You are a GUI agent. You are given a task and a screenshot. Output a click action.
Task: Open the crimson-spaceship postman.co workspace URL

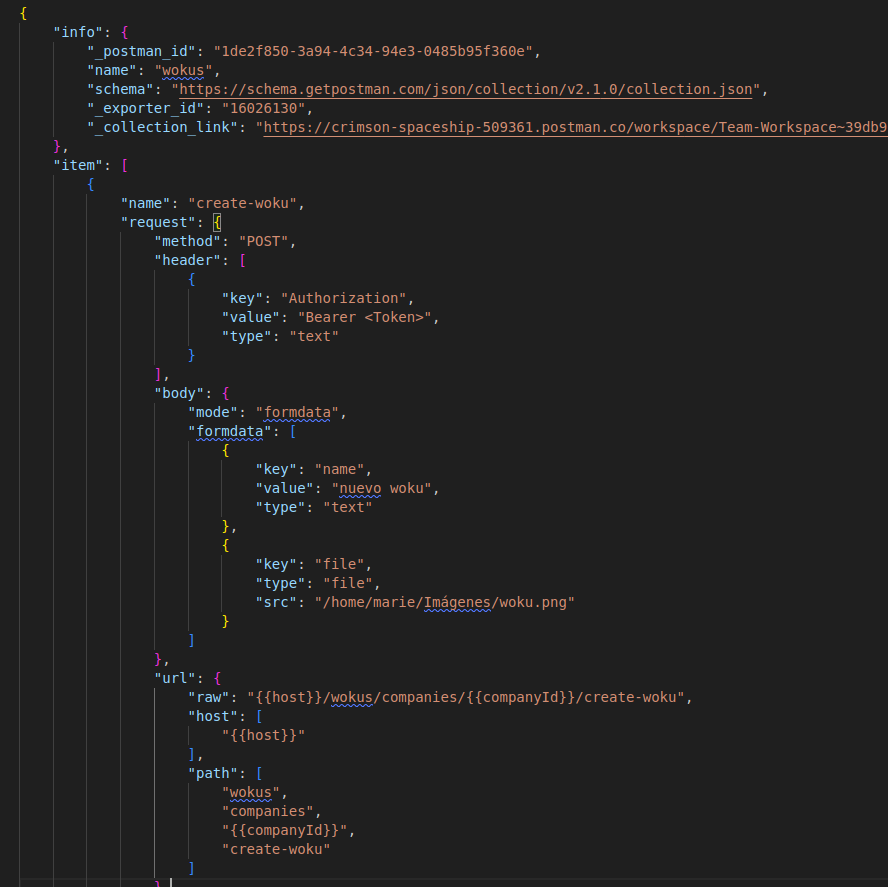[575, 127]
